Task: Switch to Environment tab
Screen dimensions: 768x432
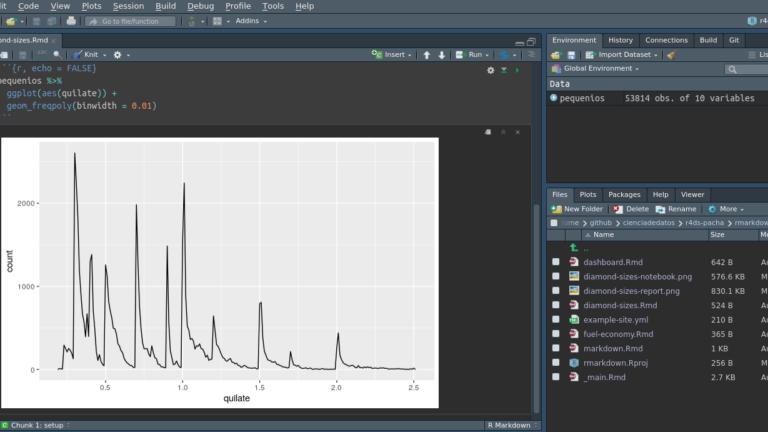Action: 574,40
